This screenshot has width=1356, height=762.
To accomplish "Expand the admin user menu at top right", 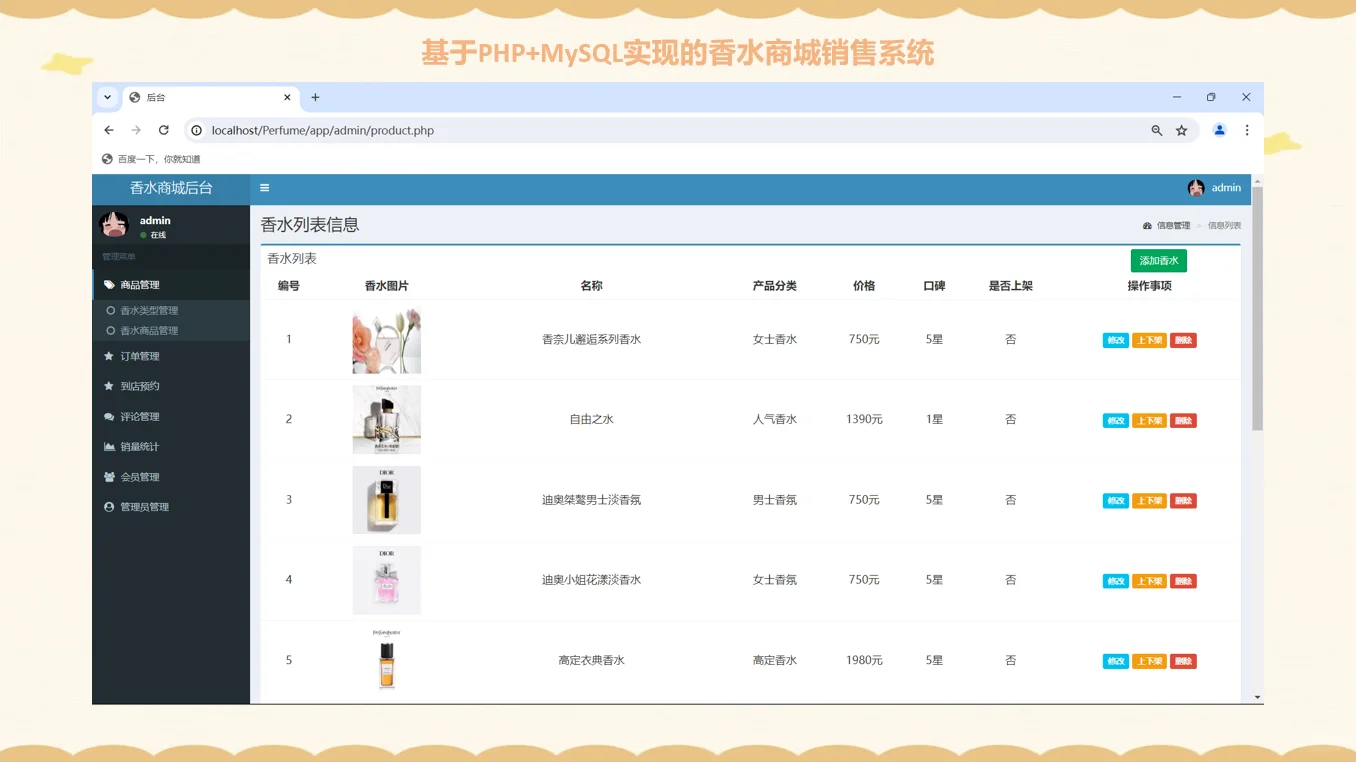I will [1214, 188].
